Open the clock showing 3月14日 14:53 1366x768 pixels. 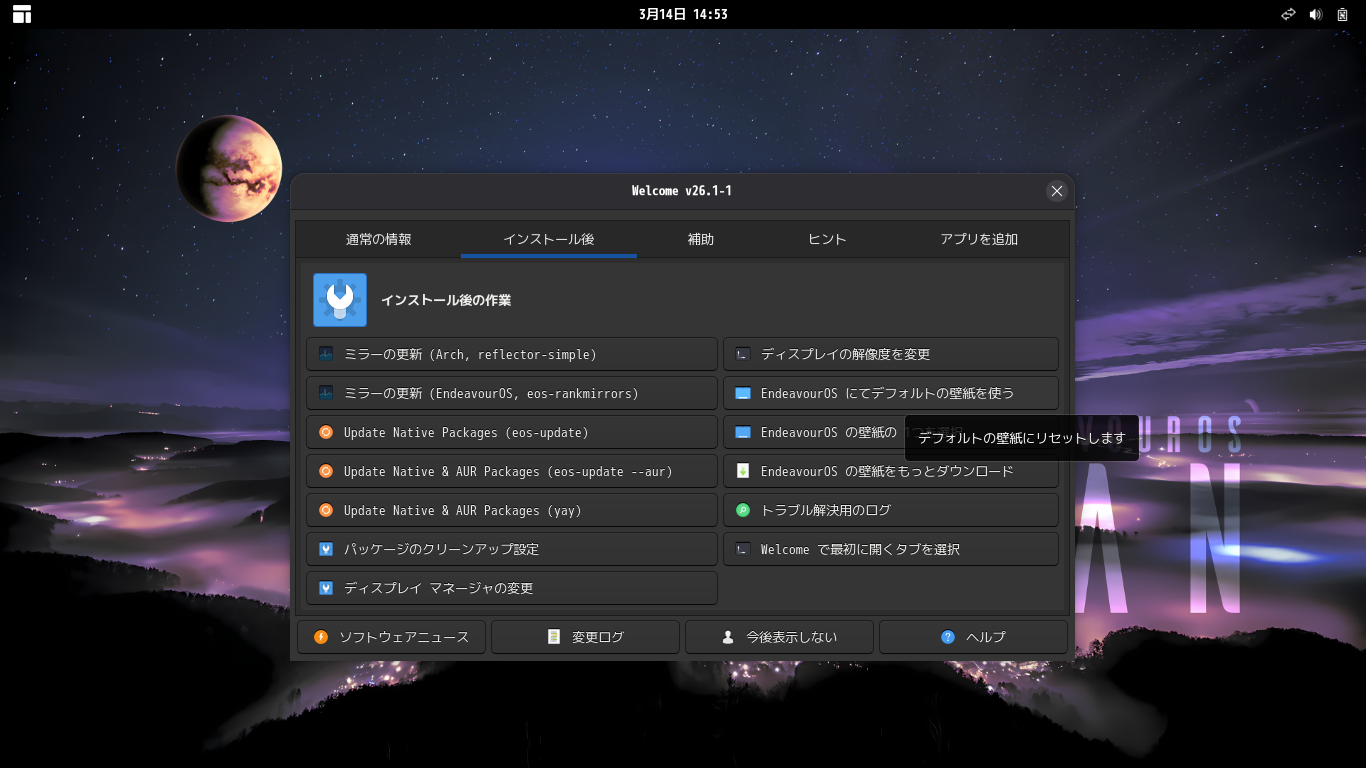(683, 14)
